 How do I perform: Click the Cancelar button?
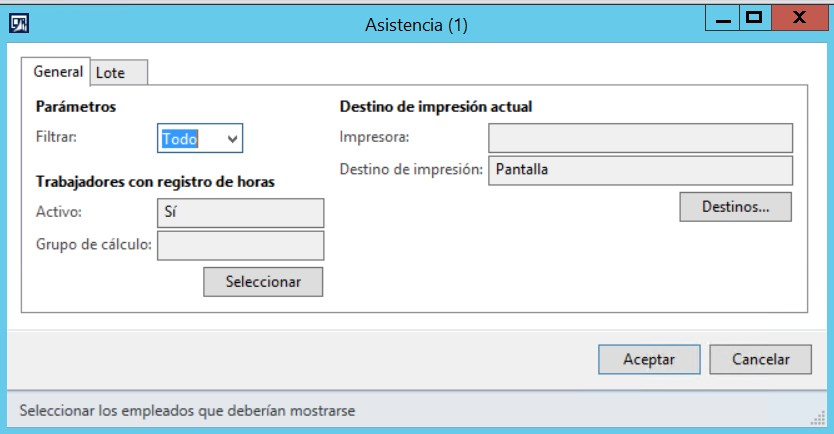(x=760, y=359)
